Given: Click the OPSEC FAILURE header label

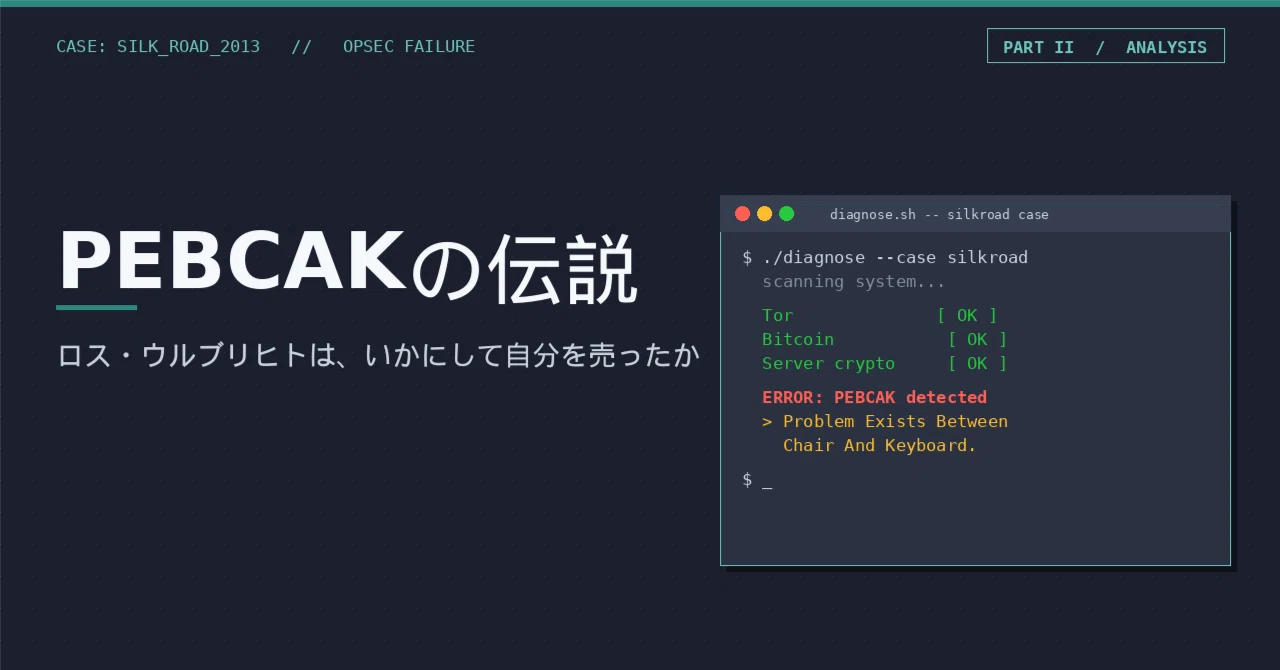Looking at the screenshot, I should coord(409,46).
